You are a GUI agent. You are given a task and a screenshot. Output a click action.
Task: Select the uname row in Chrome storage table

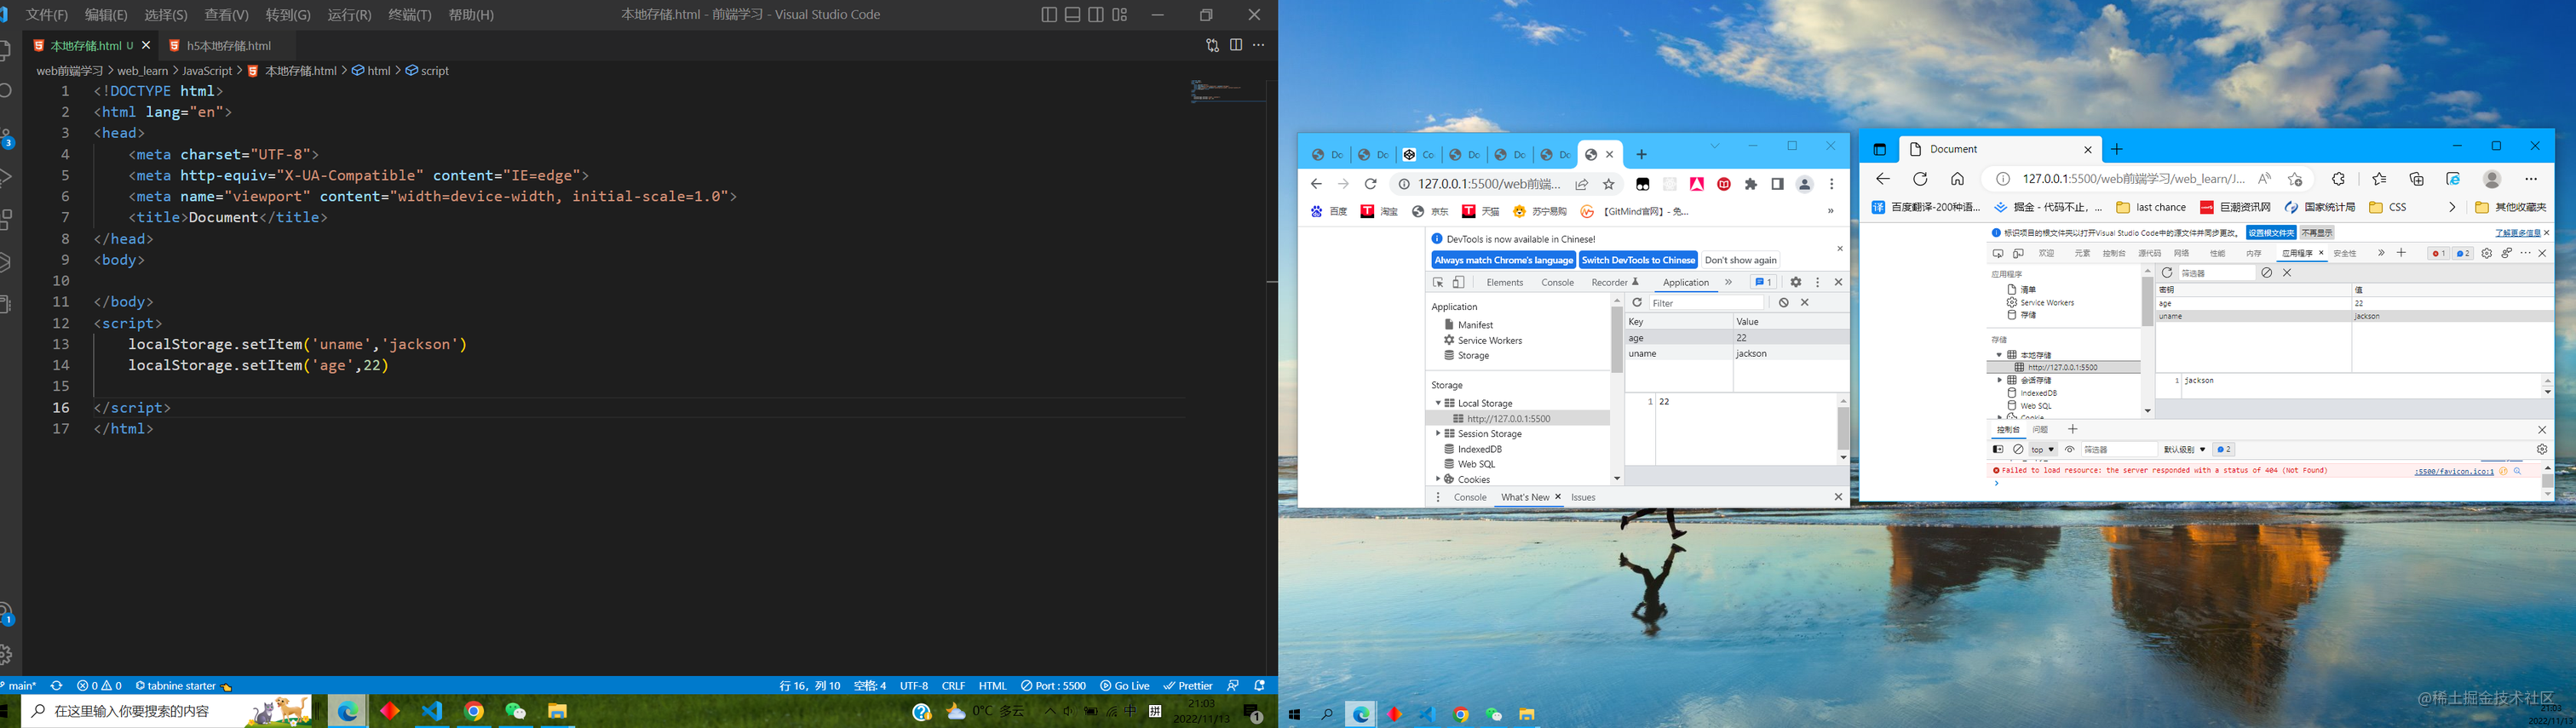(1736, 353)
